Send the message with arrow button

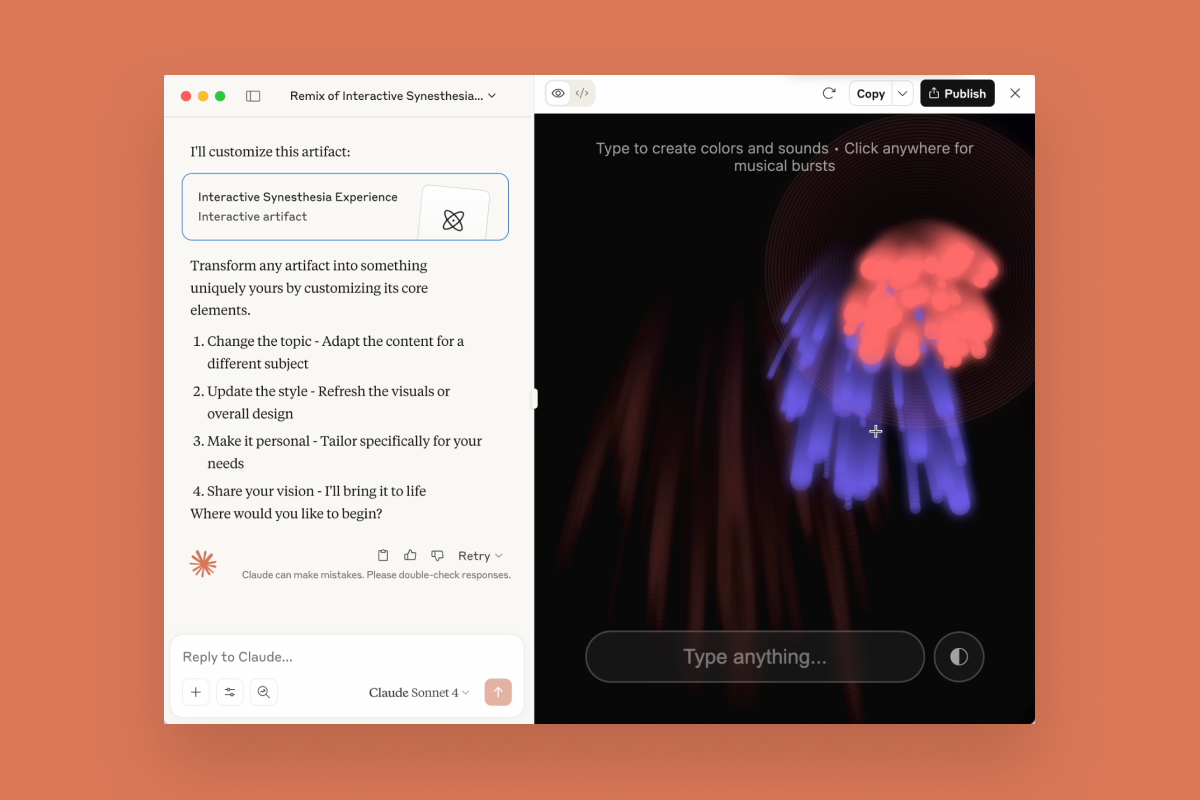498,692
